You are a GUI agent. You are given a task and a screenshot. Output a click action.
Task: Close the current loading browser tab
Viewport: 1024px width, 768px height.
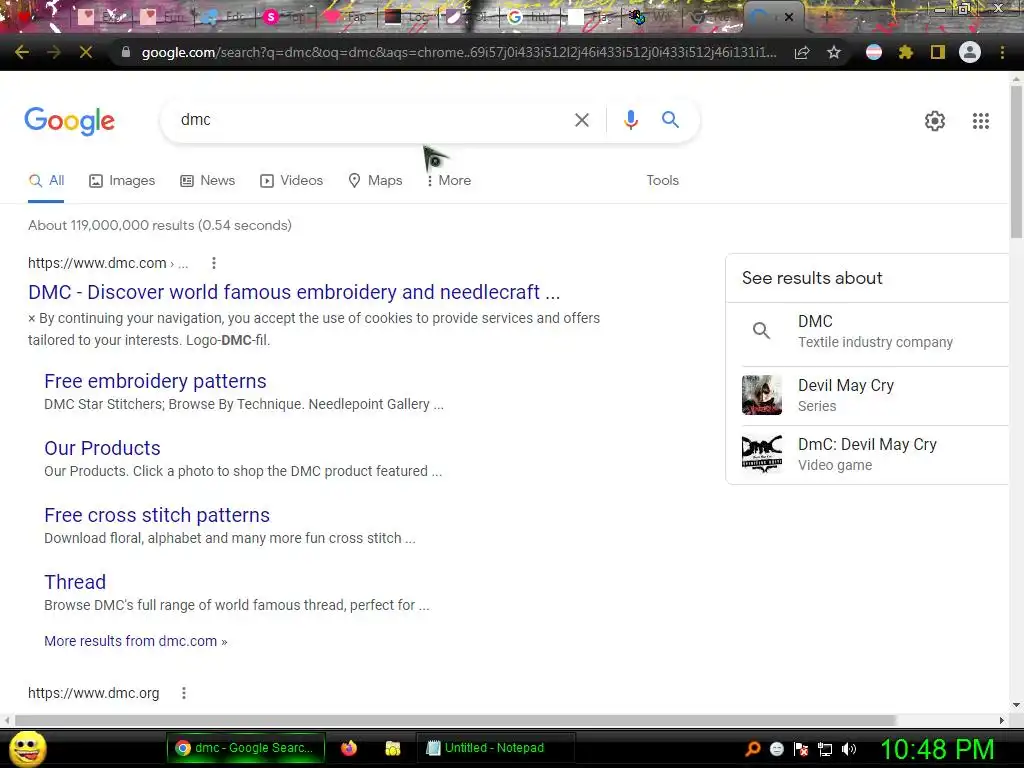(x=789, y=18)
